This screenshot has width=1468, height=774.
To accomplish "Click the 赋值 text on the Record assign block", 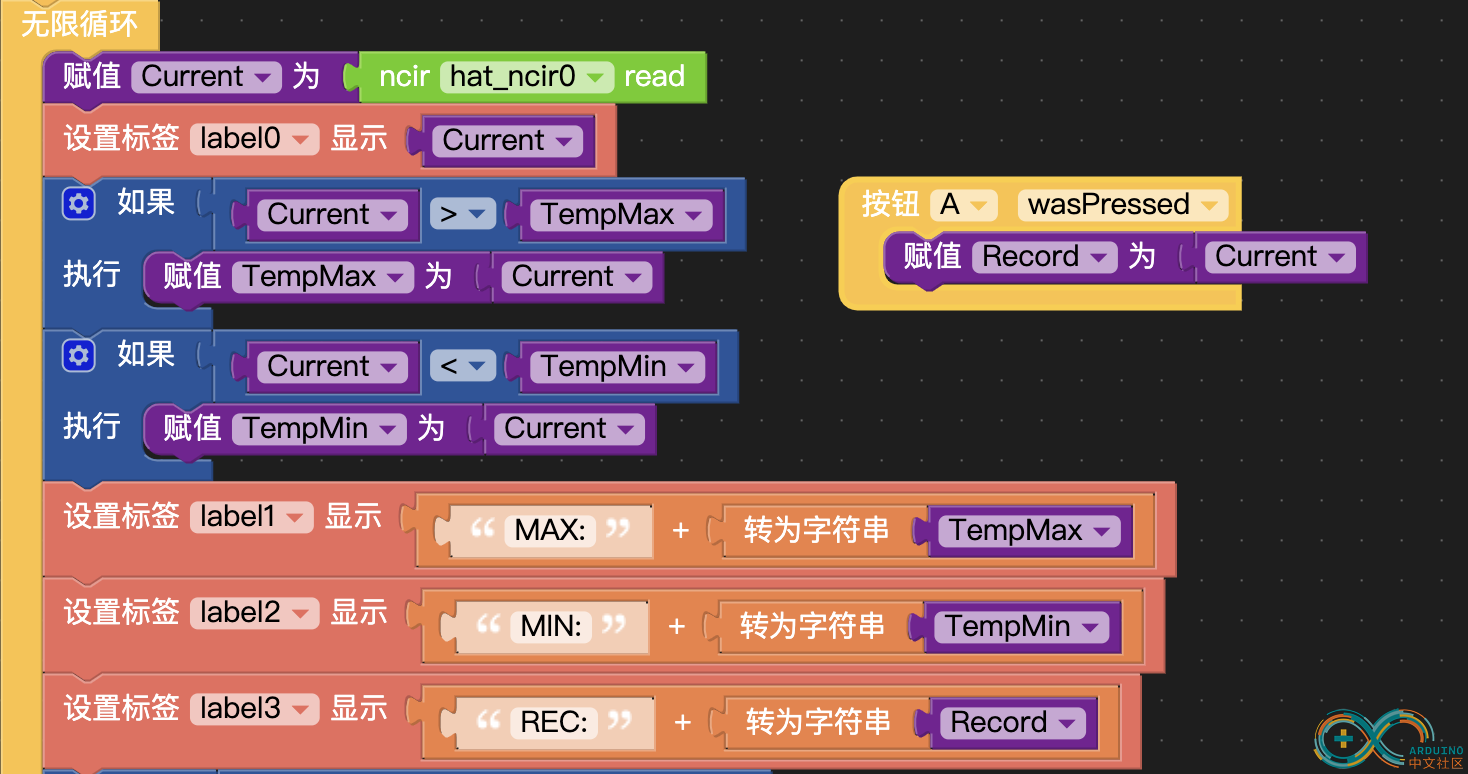I will coord(932,257).
